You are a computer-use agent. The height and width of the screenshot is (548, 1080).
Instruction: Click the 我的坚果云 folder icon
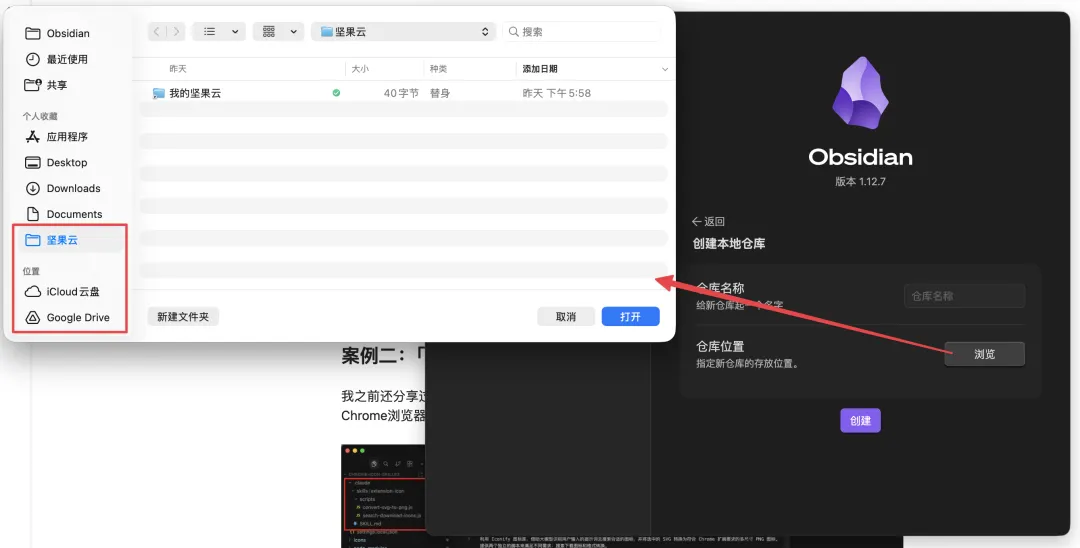158,93
